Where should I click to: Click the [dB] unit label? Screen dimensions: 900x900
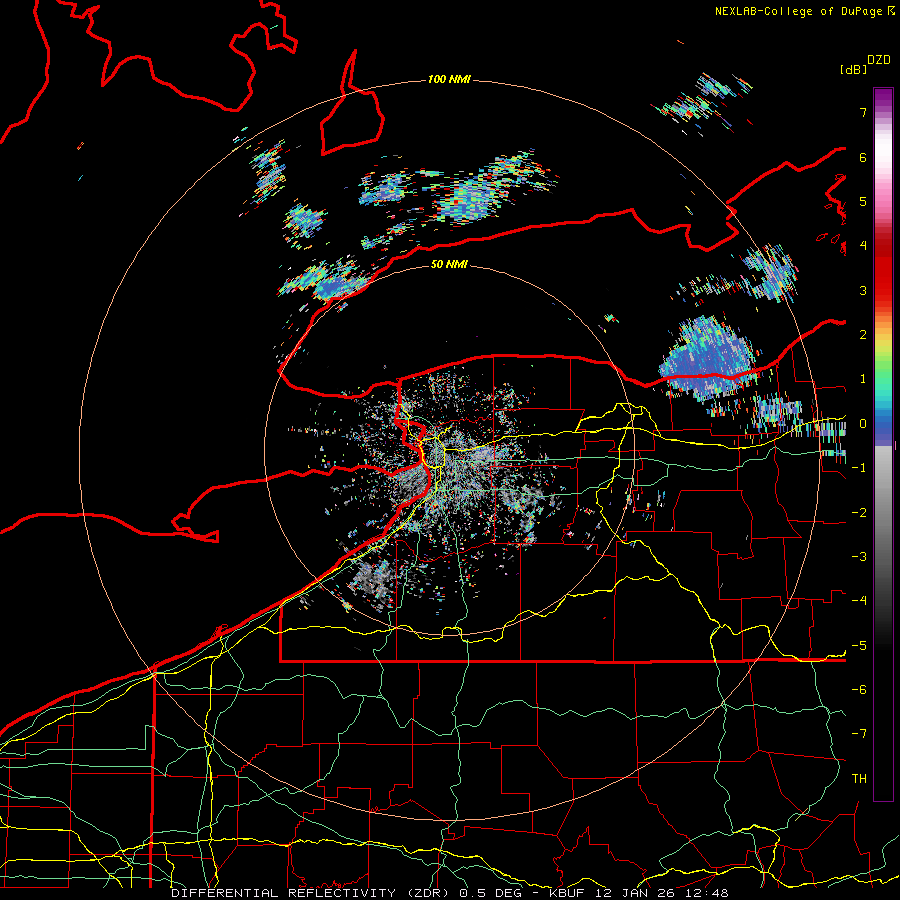[x=854, y=69]
